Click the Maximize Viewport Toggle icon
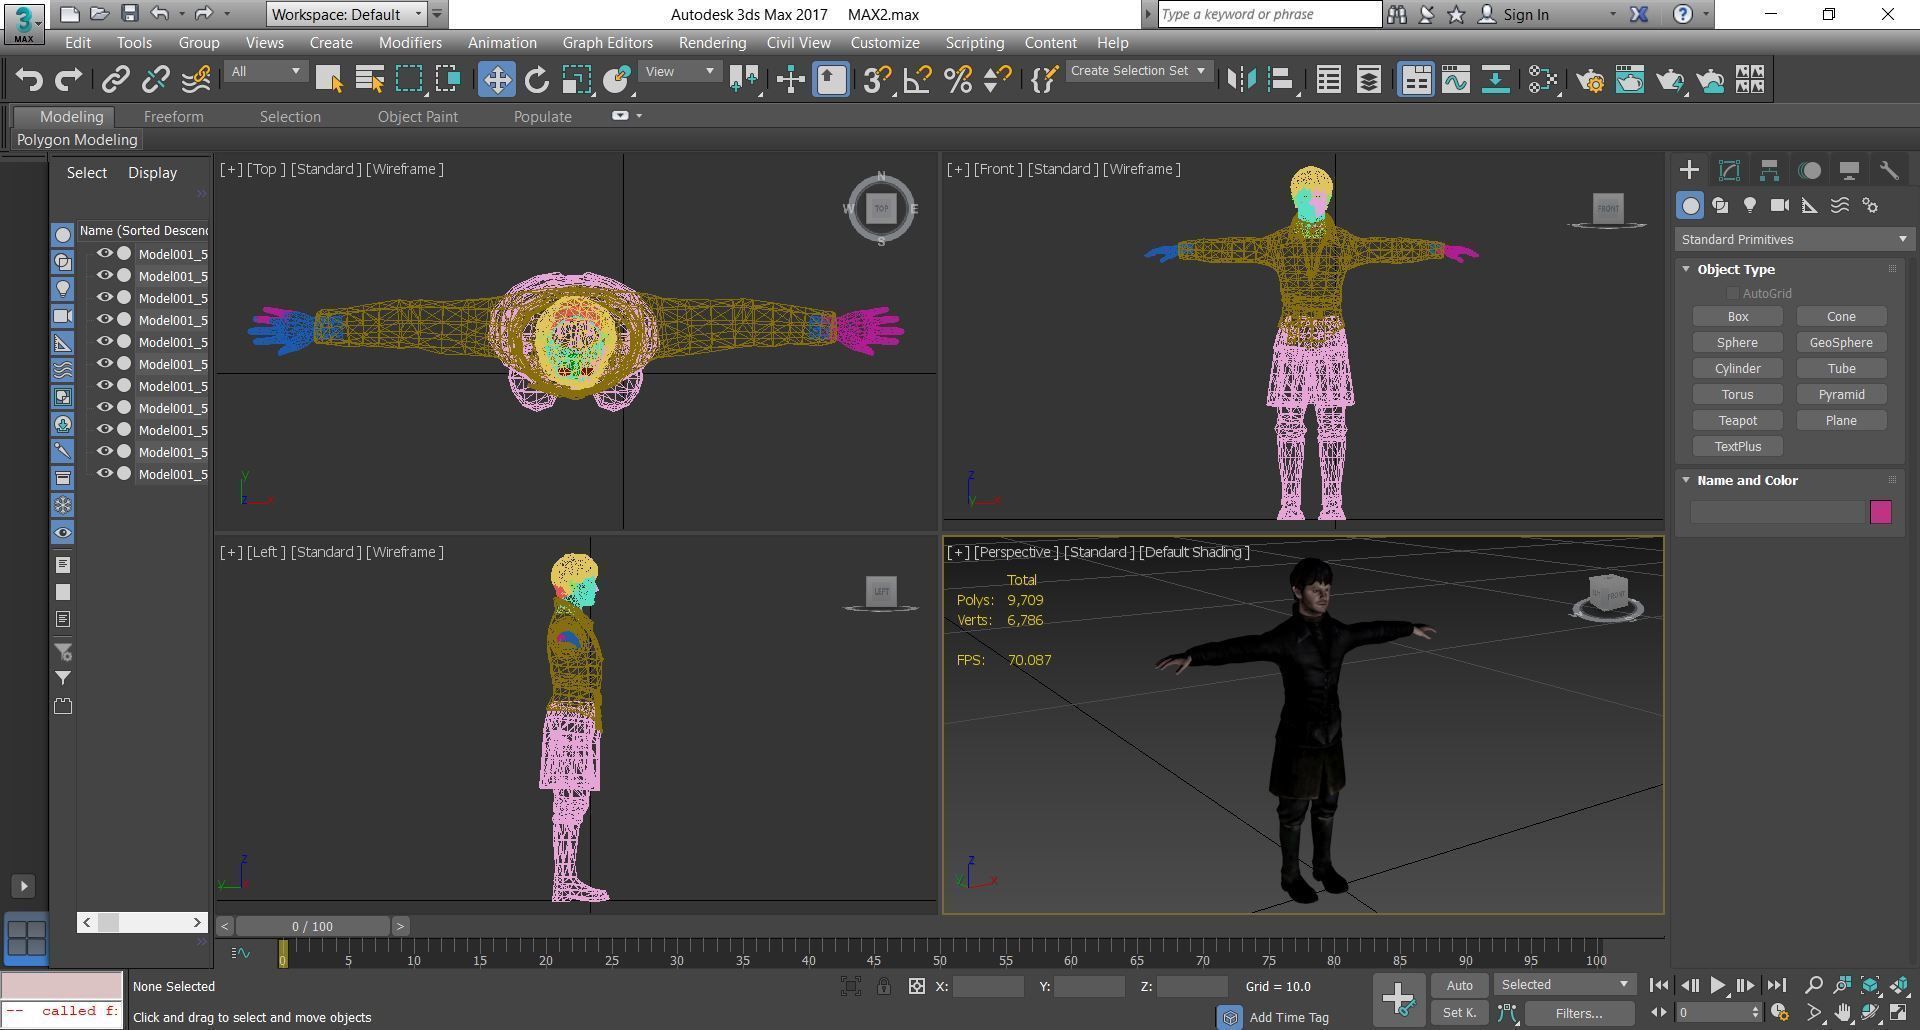 pyautogui.click(x=1898, y=1012)
